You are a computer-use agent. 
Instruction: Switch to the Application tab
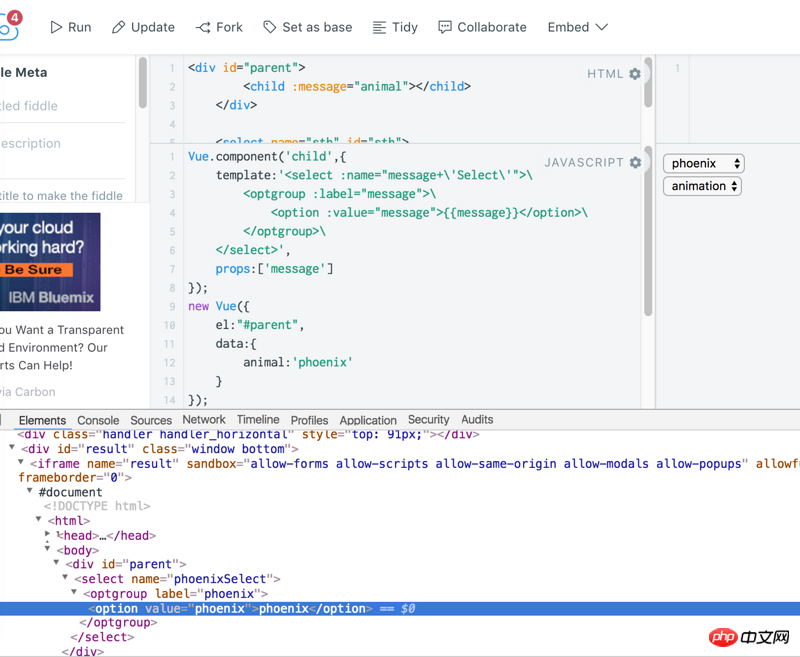click(x=368, y=420)
